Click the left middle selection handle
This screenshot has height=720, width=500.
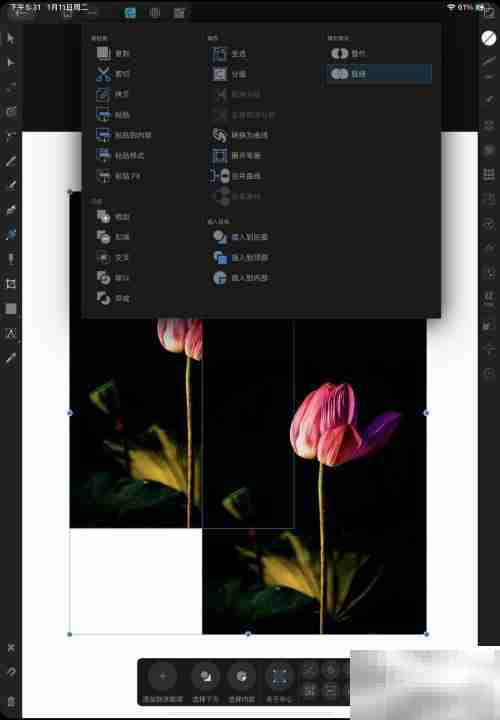coord(70,413)
